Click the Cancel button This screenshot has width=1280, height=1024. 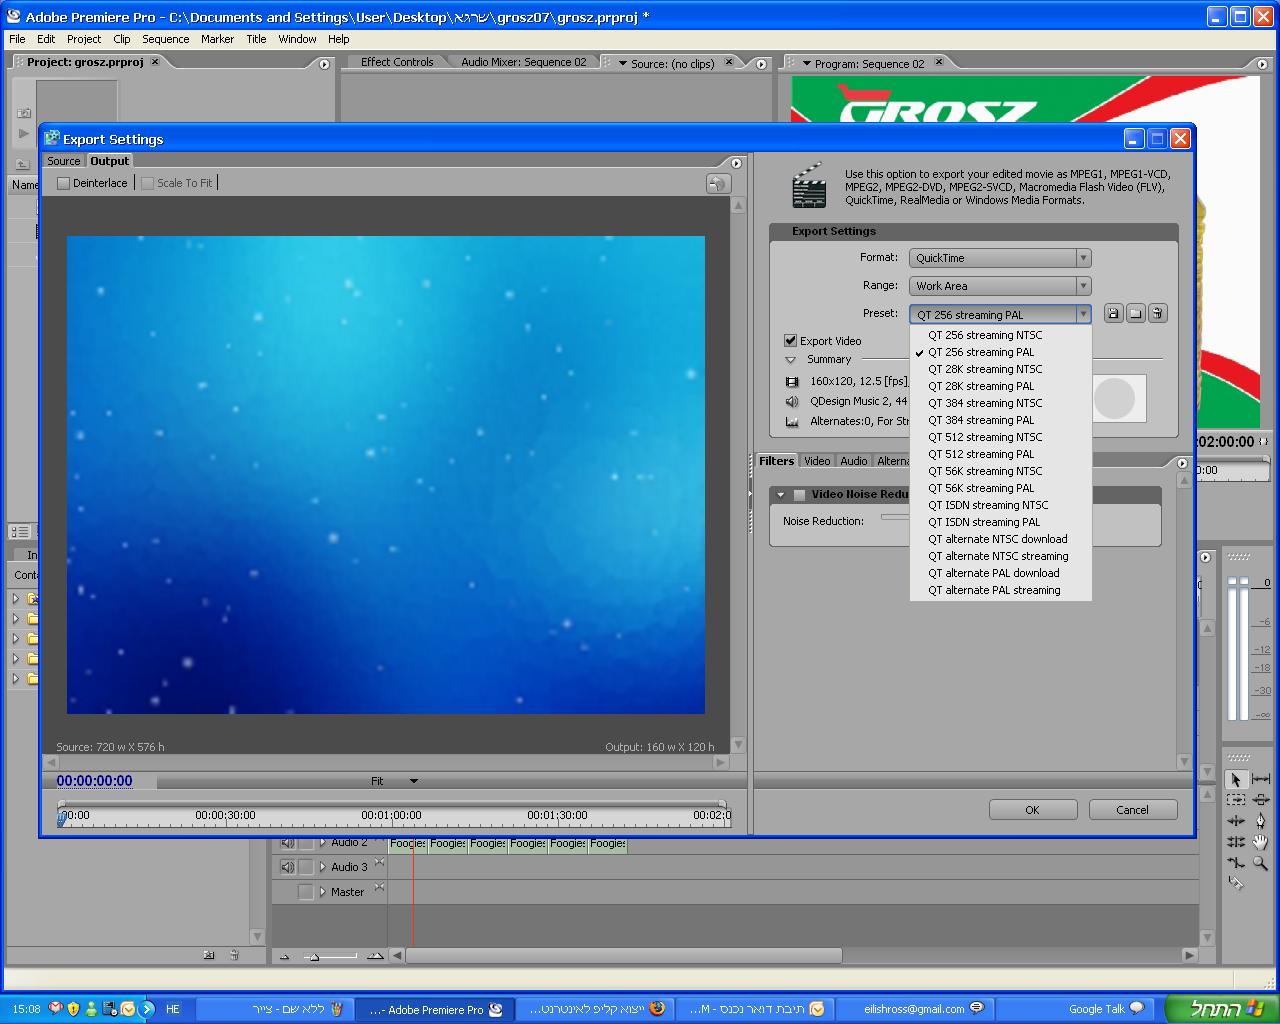tap(1133, 810)
